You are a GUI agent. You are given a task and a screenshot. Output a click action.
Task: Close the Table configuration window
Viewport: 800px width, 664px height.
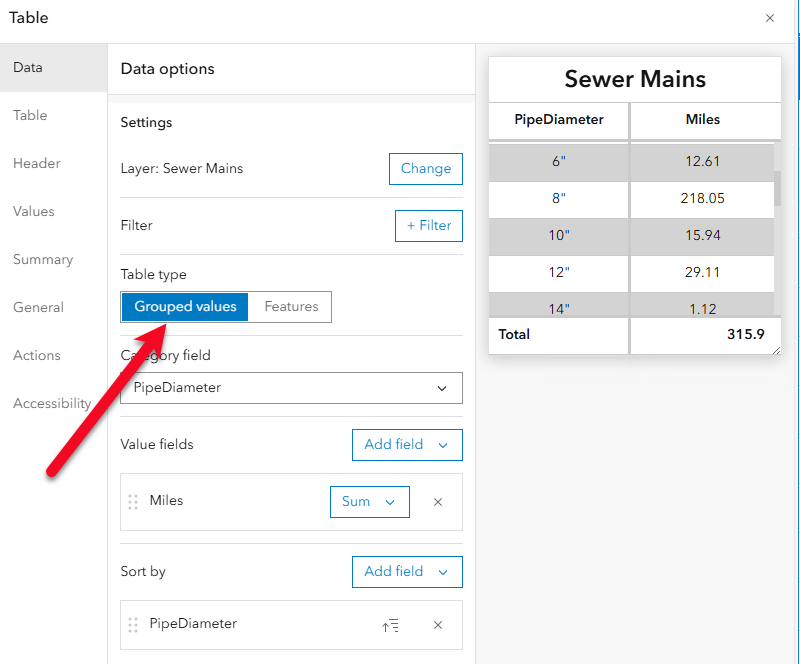coord(769,18)
